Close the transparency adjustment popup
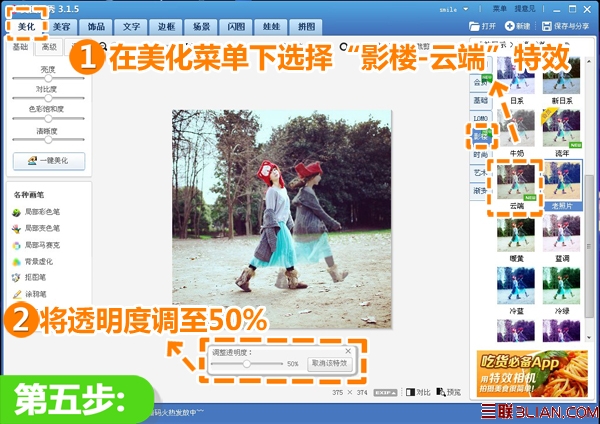Image resolution: width=600 pixels, height=424 pixels. pyautogui.click(x=348, y=351)
